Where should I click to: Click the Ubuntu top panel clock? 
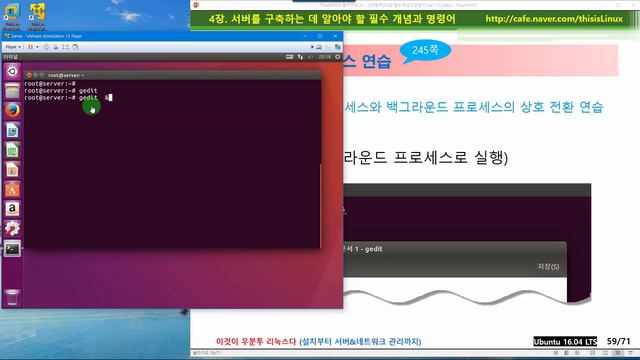pyautogui.click(x=324, y=57)
